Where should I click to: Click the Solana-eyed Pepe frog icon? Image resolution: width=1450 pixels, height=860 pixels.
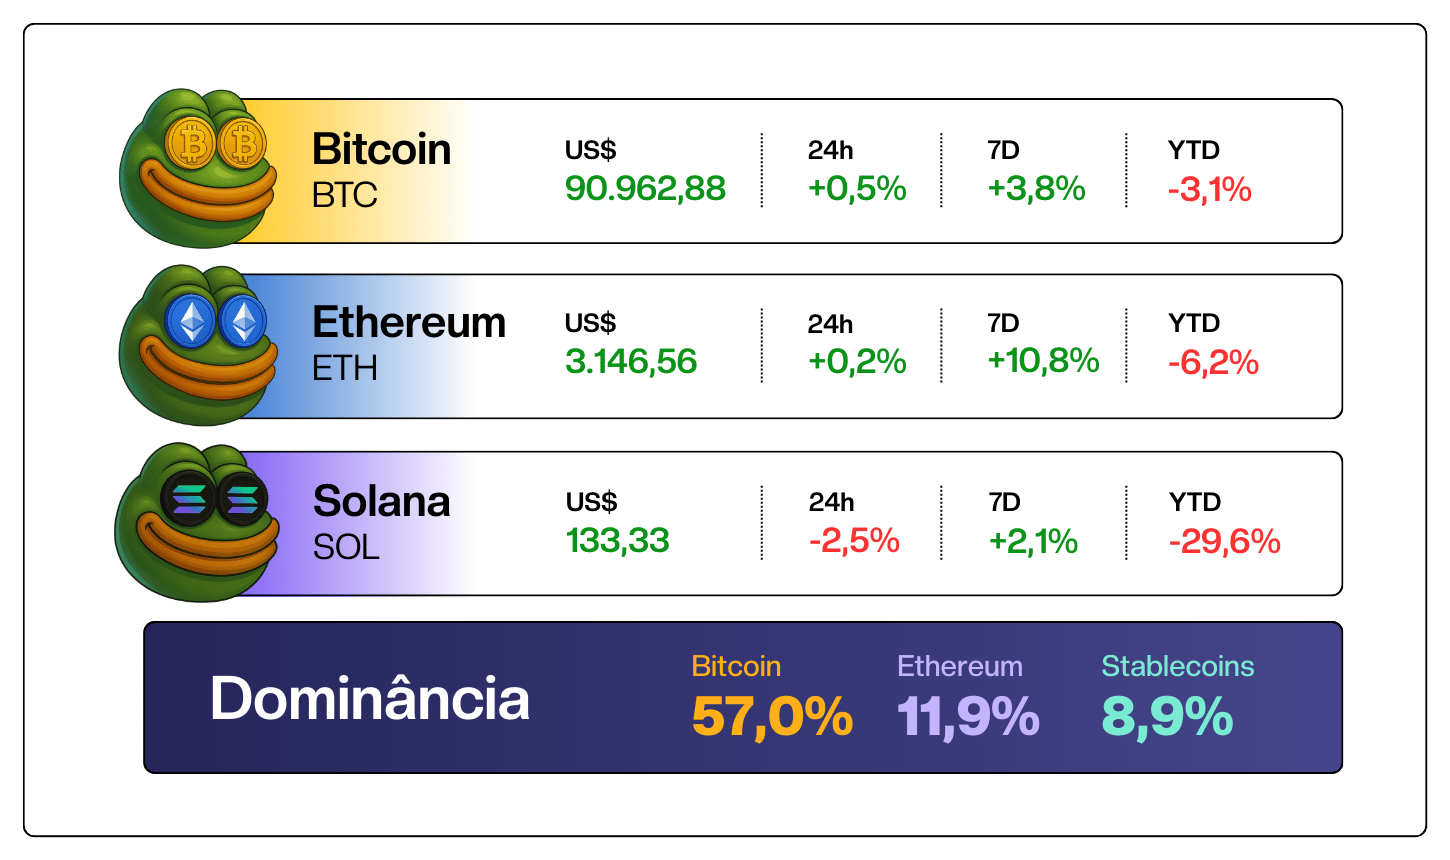[x=198, y=522]
